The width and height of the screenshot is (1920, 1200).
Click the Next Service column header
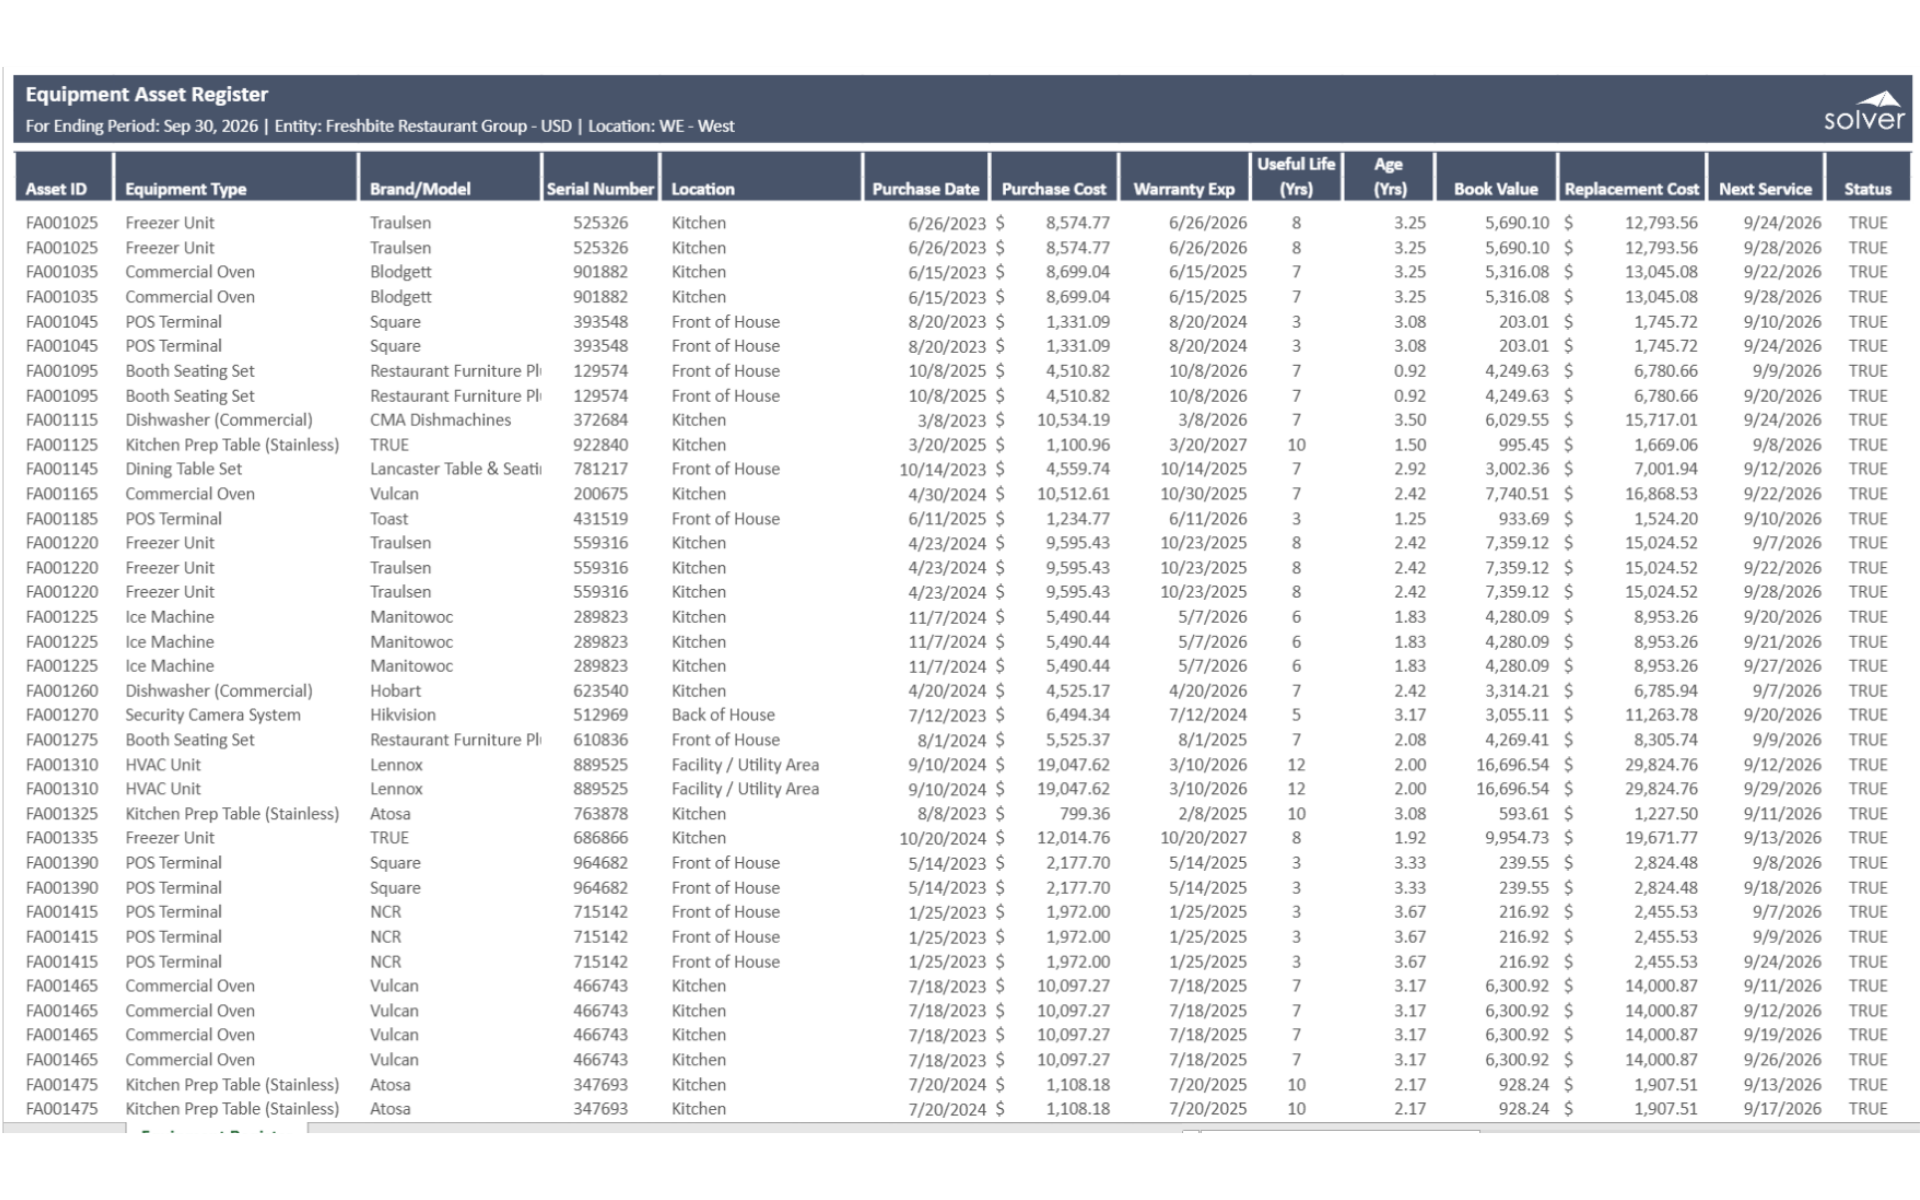[x=1765, y=189]
